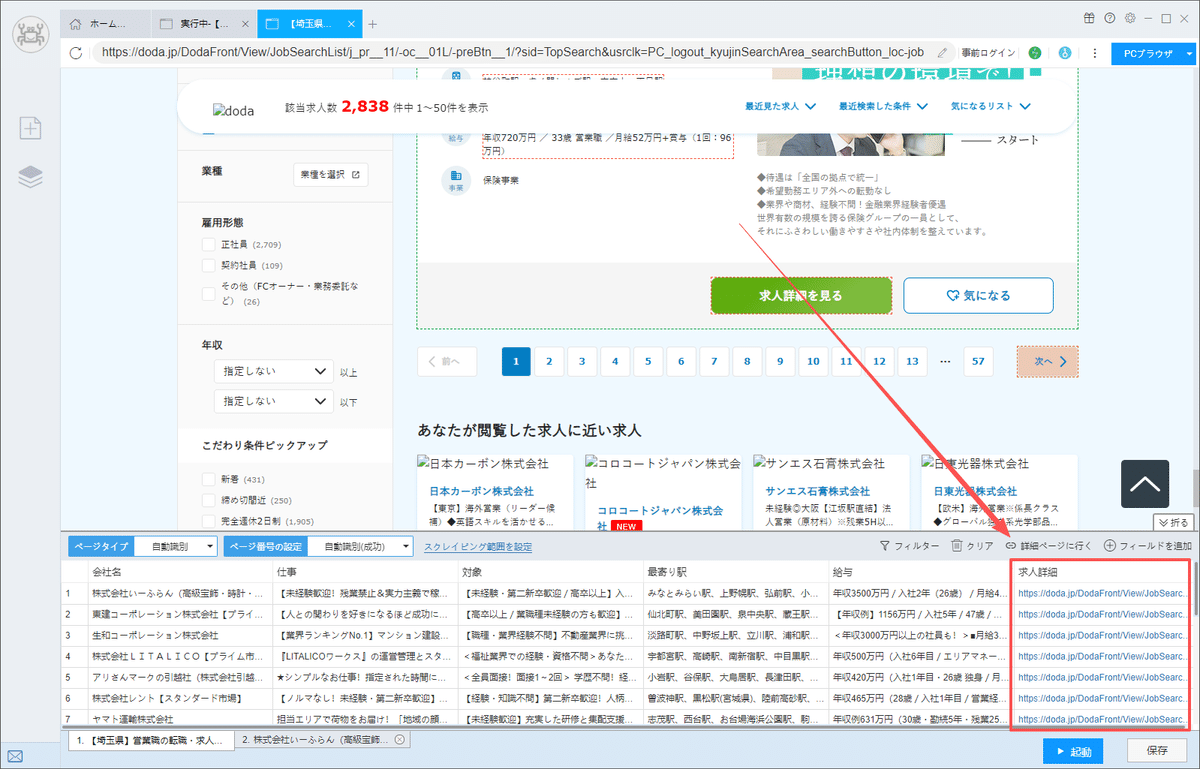Click the 求人詳細を見る green button
1200x769 pixels.
pos(801,296)
